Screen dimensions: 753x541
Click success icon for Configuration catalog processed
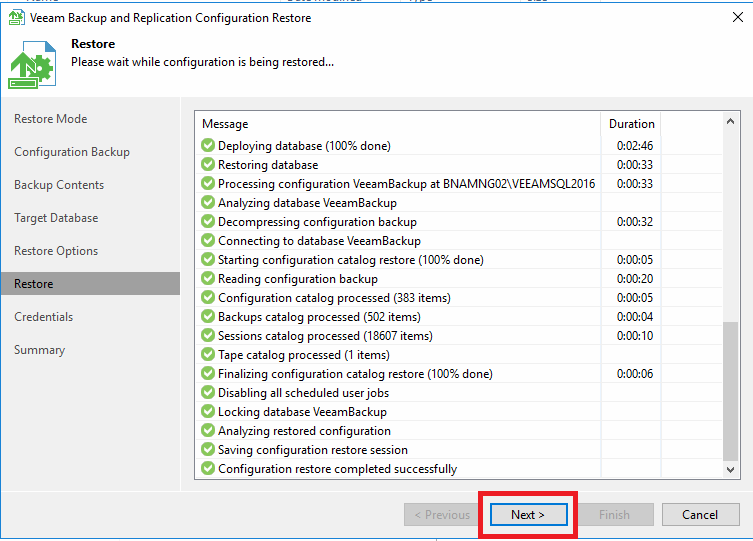(x=208, y=297)
